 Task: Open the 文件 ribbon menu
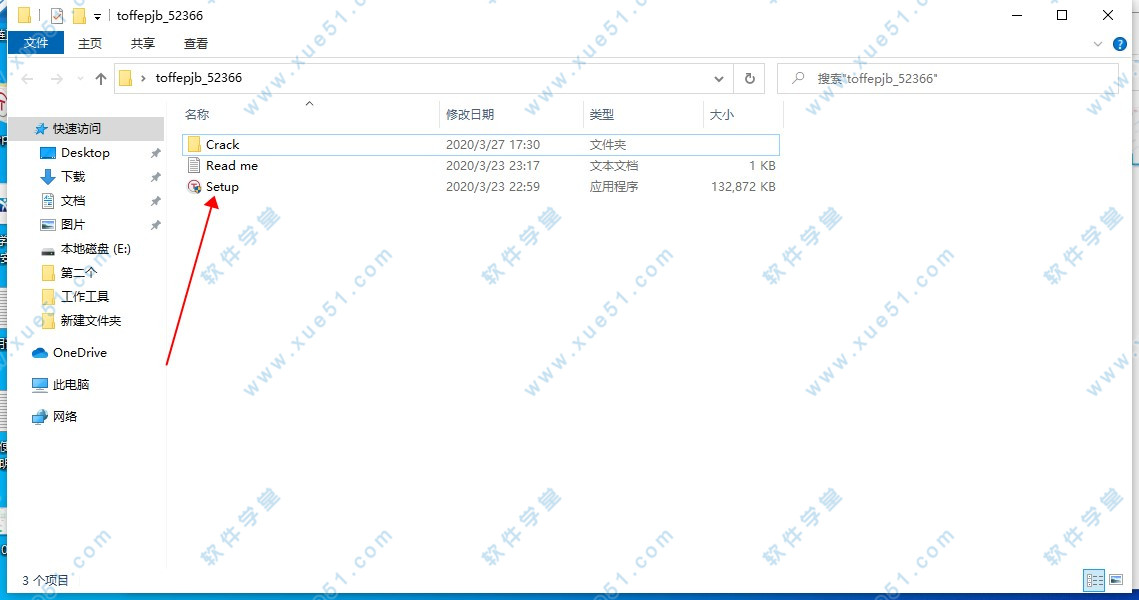pos(36,43)
